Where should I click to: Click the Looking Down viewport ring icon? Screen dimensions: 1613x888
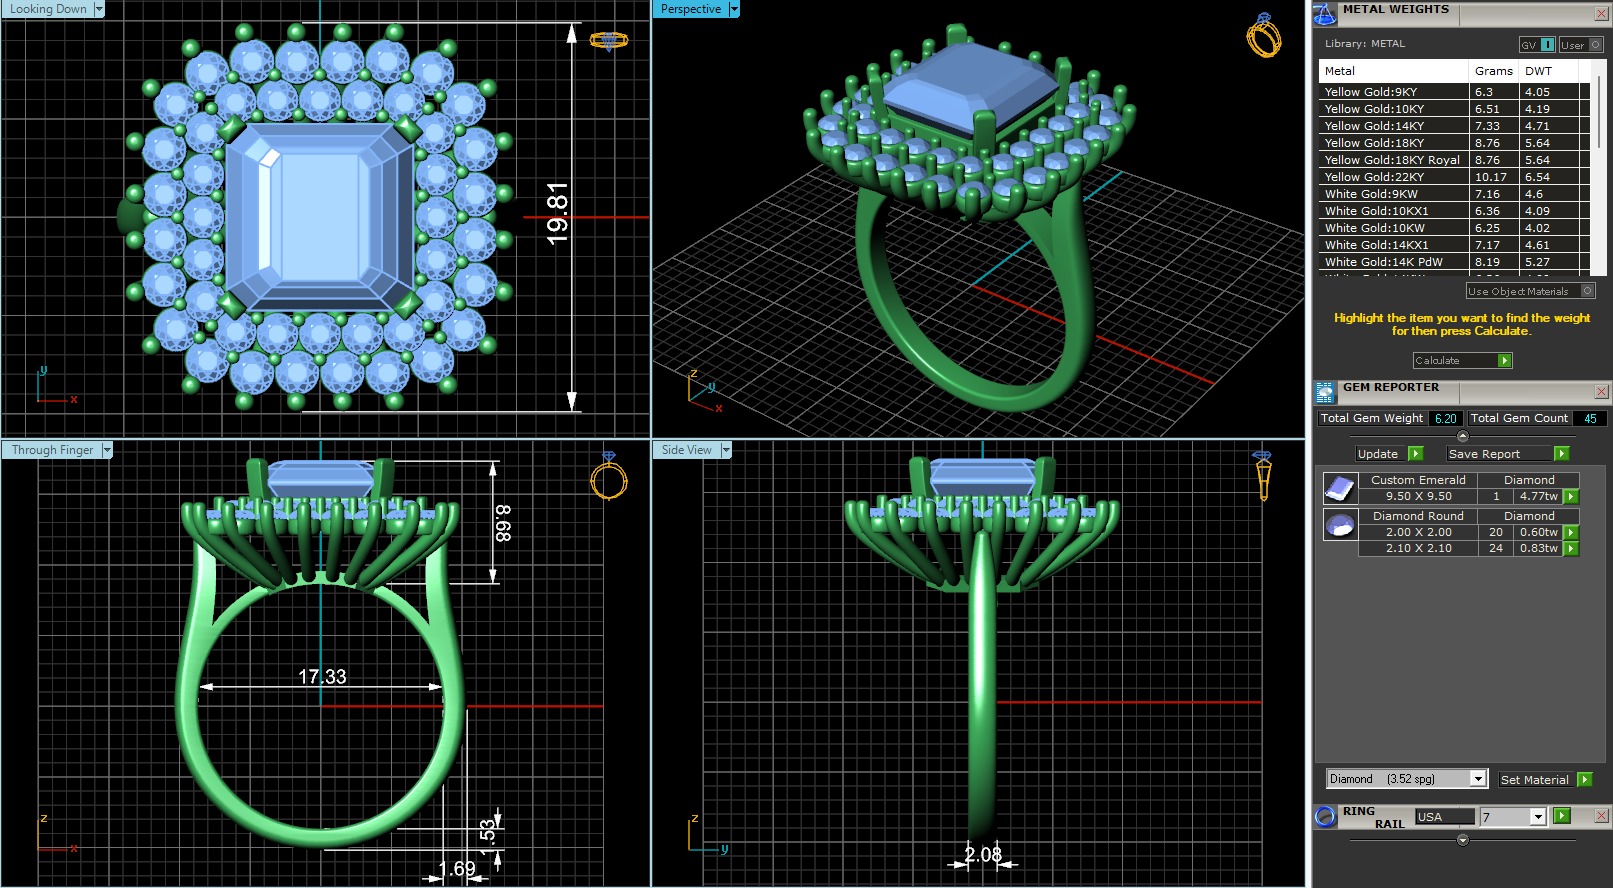[x=608, y=41]
